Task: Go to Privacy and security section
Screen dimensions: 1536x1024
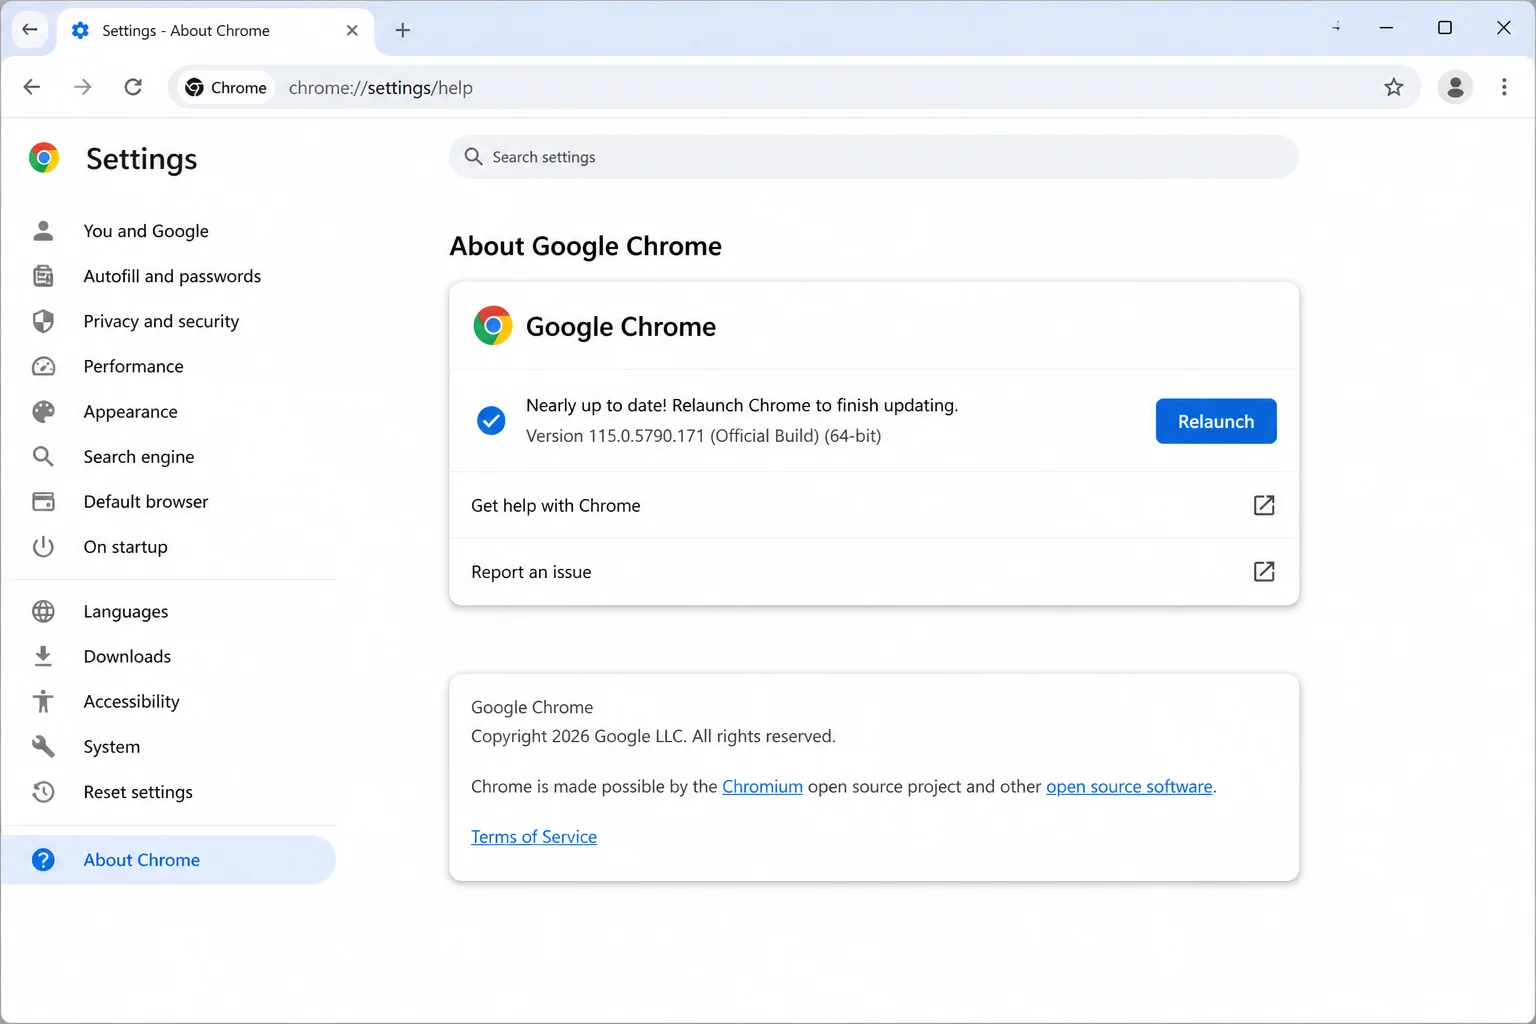Action: (x=161, y=321)
